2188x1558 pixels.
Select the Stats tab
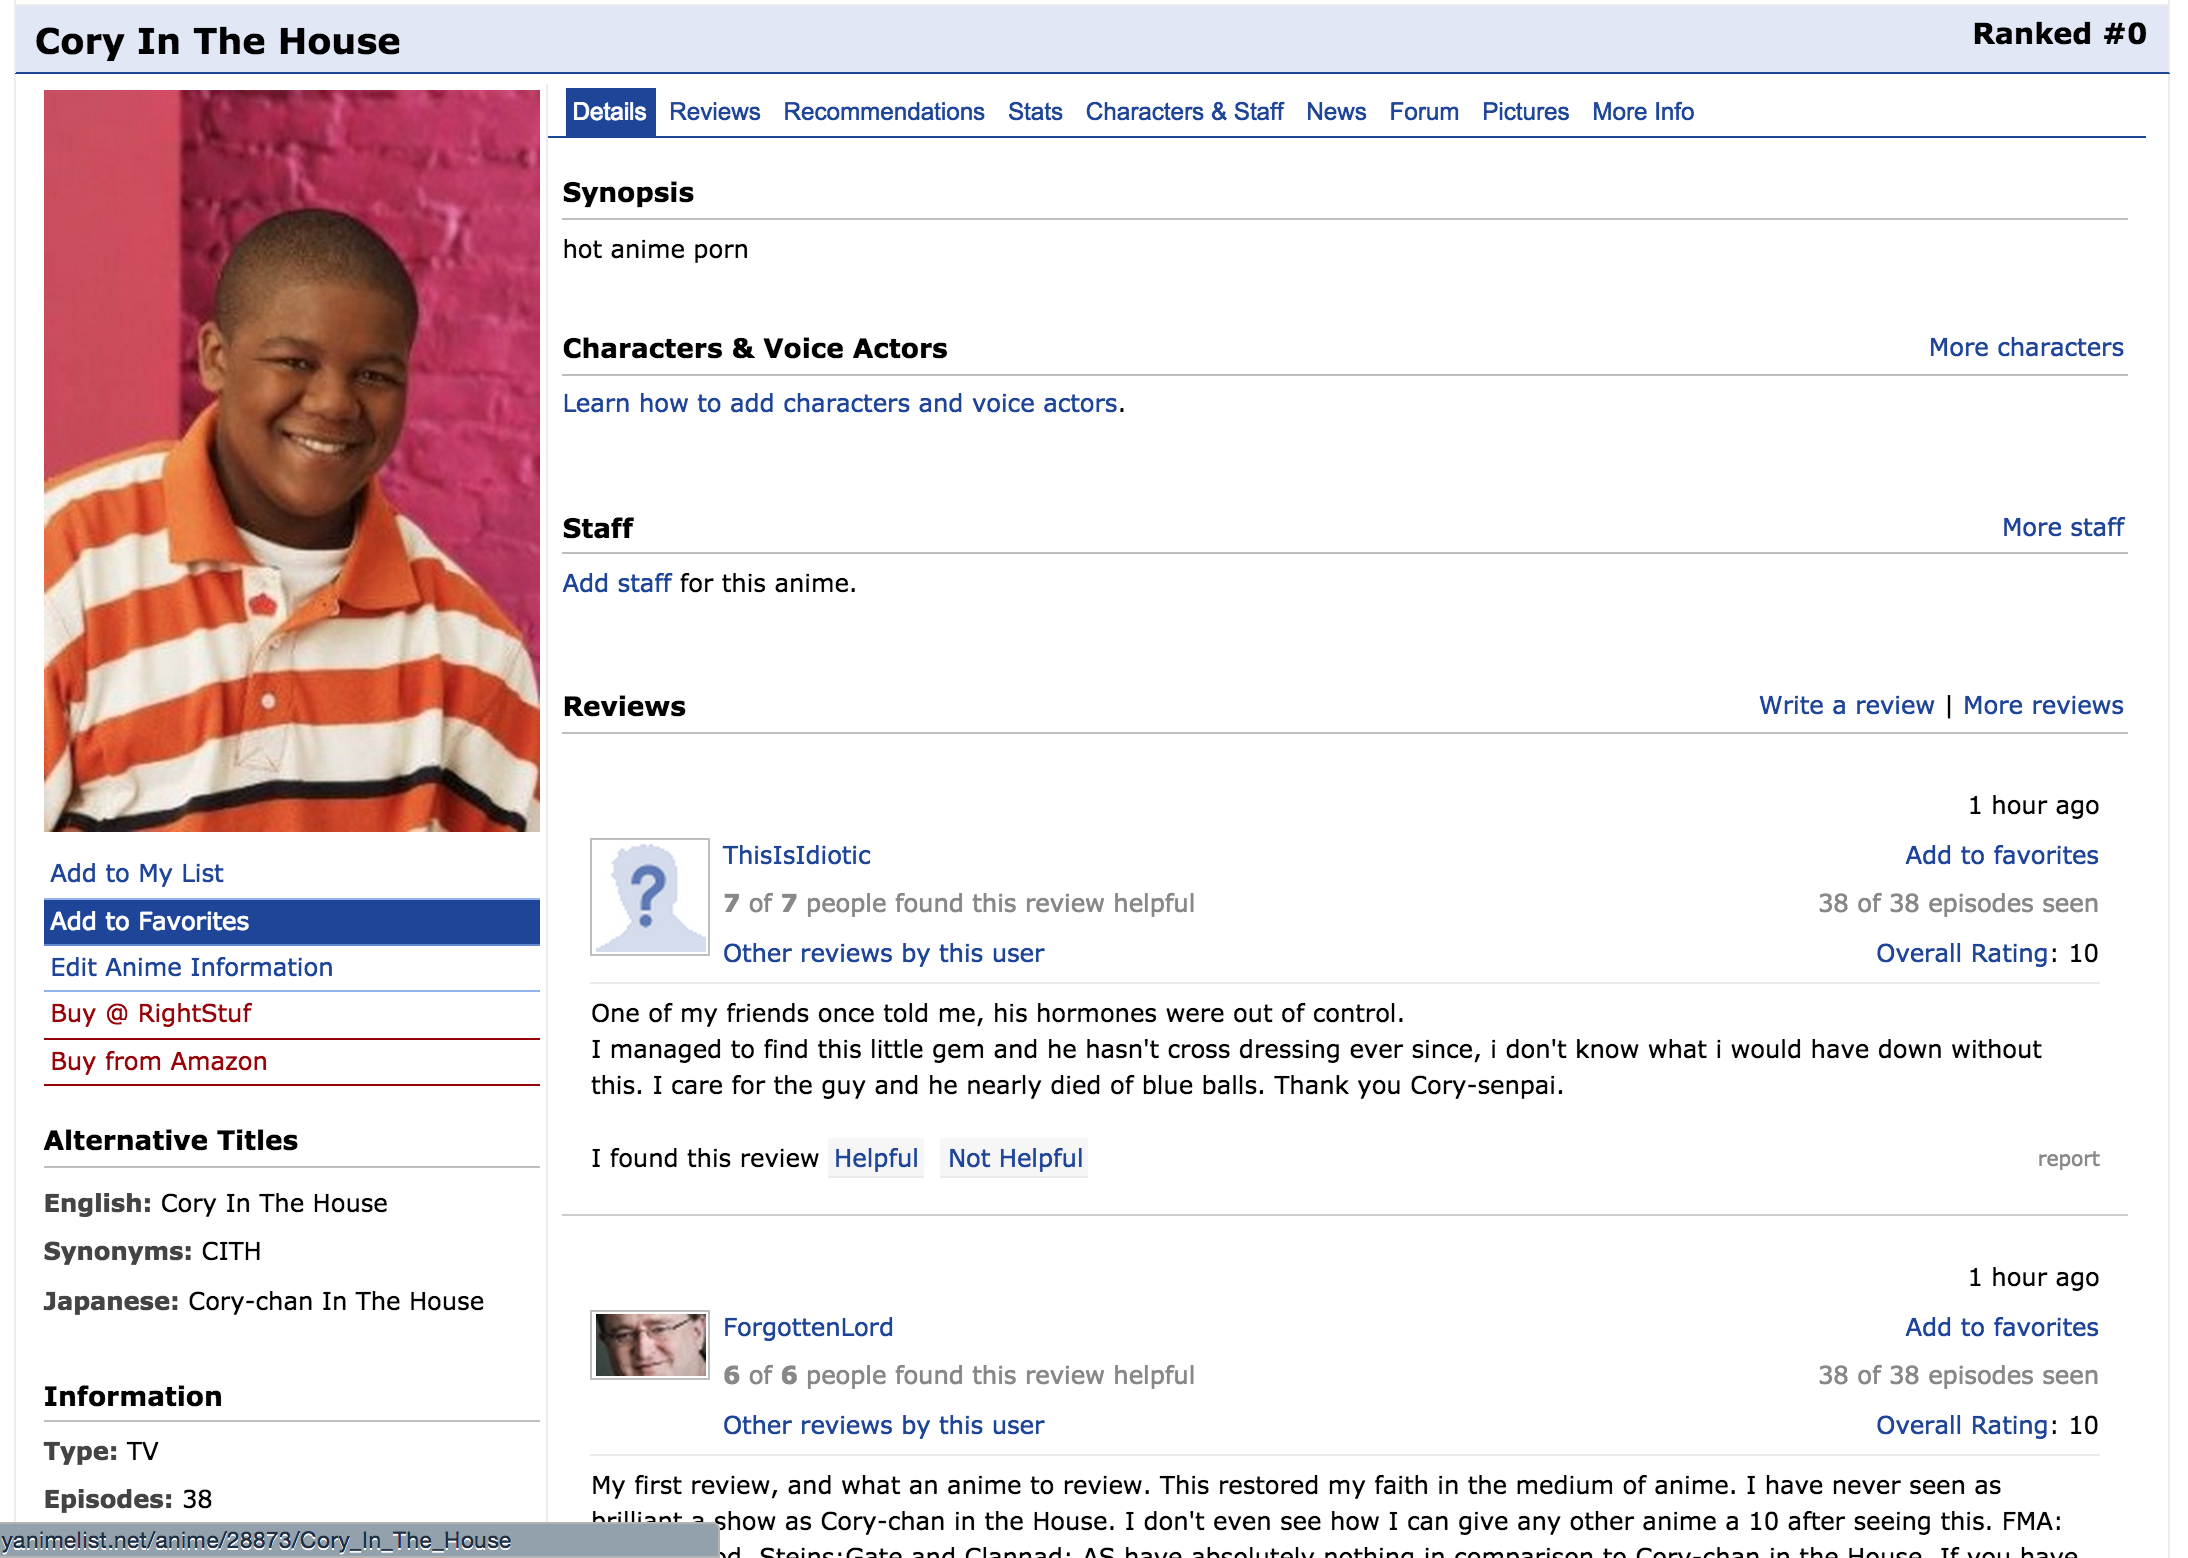[1034, 112]
